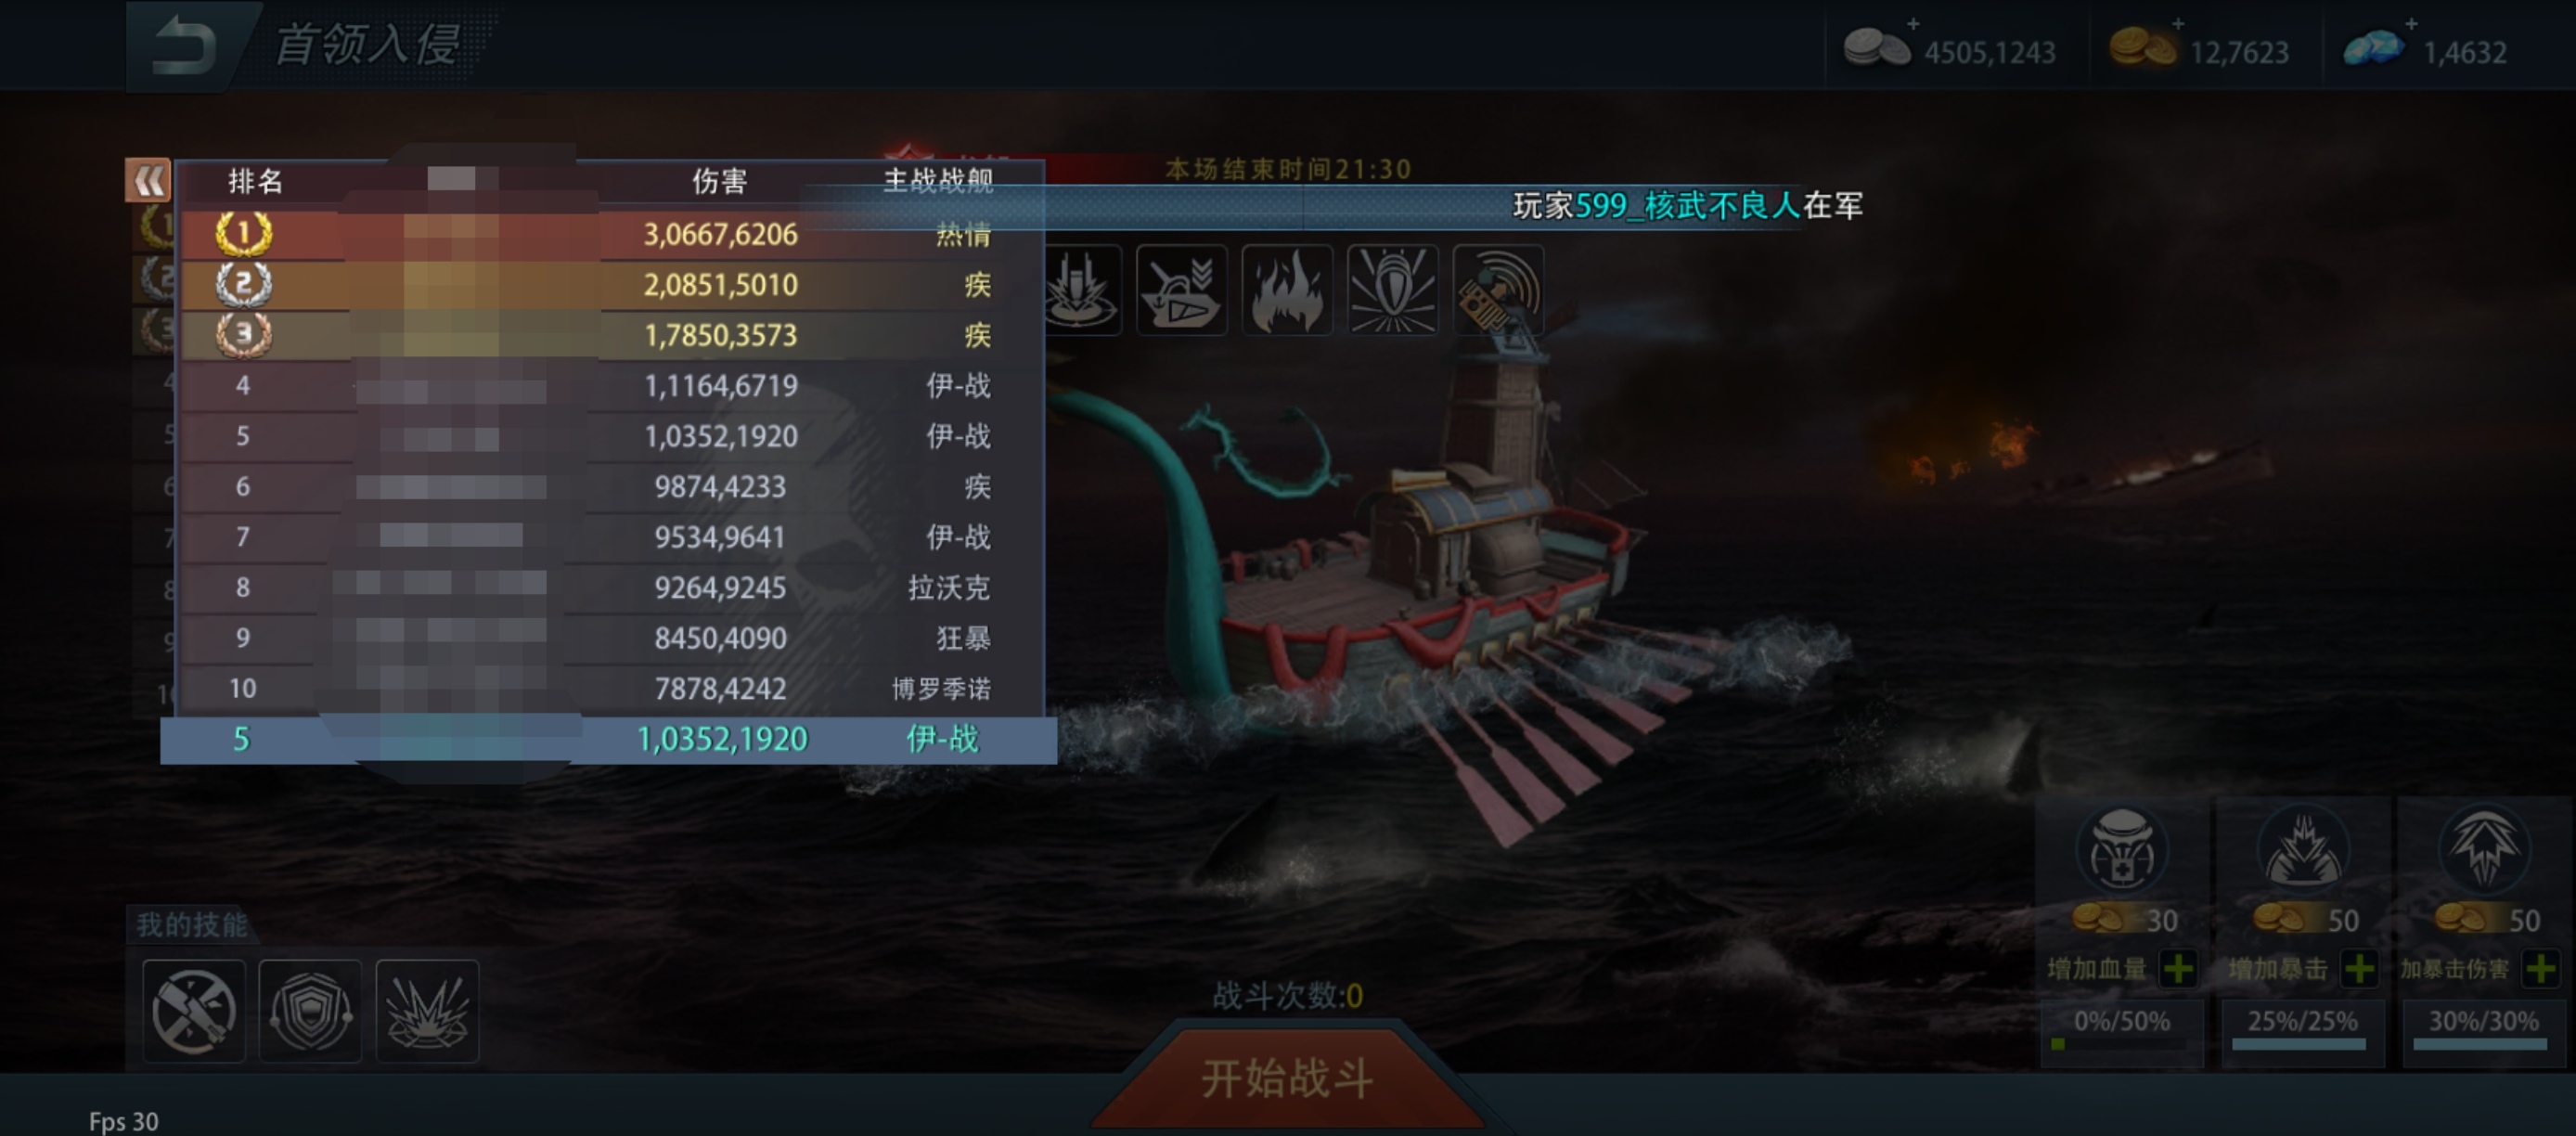Viewport: 2576px width, 1136px height.
Task: Increase 增加暴击 with green plus
Action: [x=2360, y=968]
